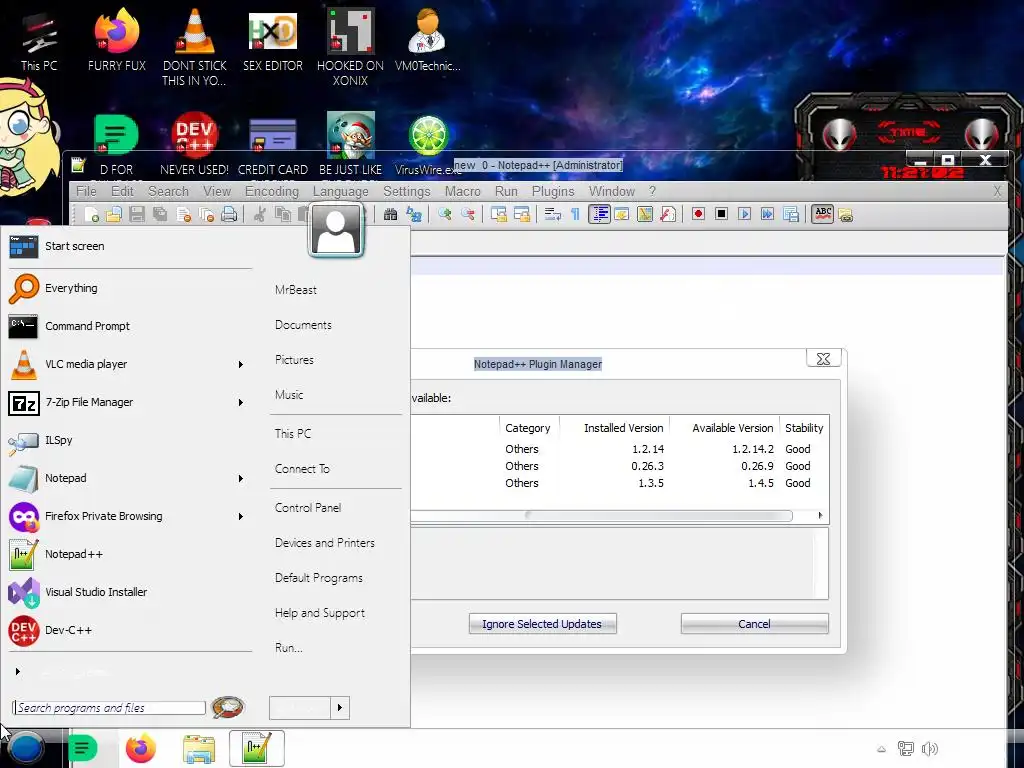Click Firefox icon on taskbar
Image resolution: width=1024 pixels, height=768 pixels.
click(141, 748)
